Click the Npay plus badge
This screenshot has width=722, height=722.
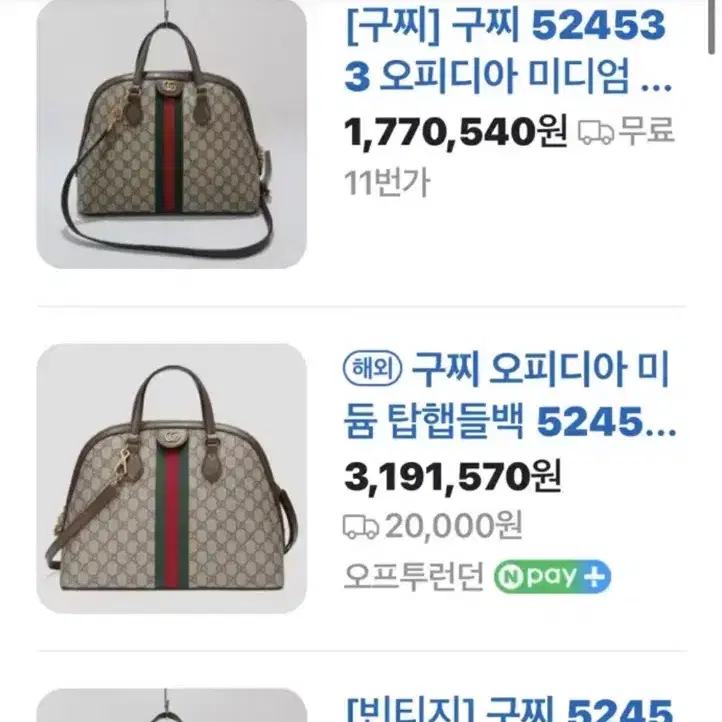(552, 576)
